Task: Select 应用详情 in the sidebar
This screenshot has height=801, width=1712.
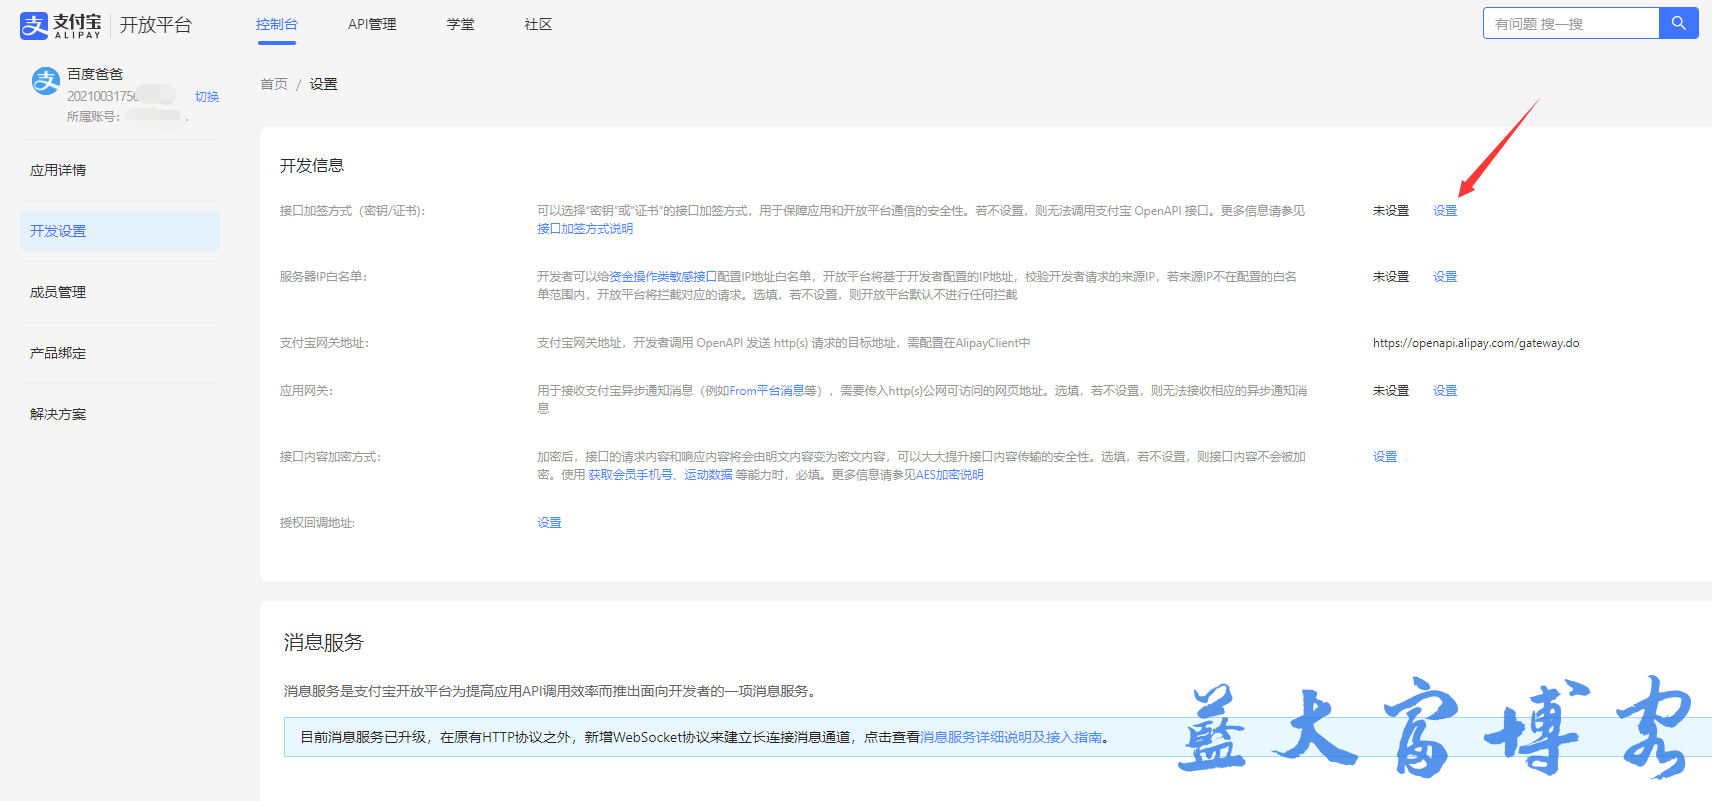Action: 120,170
